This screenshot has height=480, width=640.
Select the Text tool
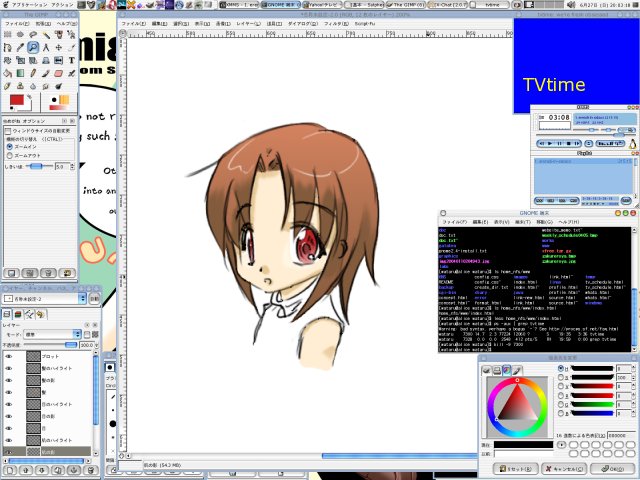click(x=71, y=60)
